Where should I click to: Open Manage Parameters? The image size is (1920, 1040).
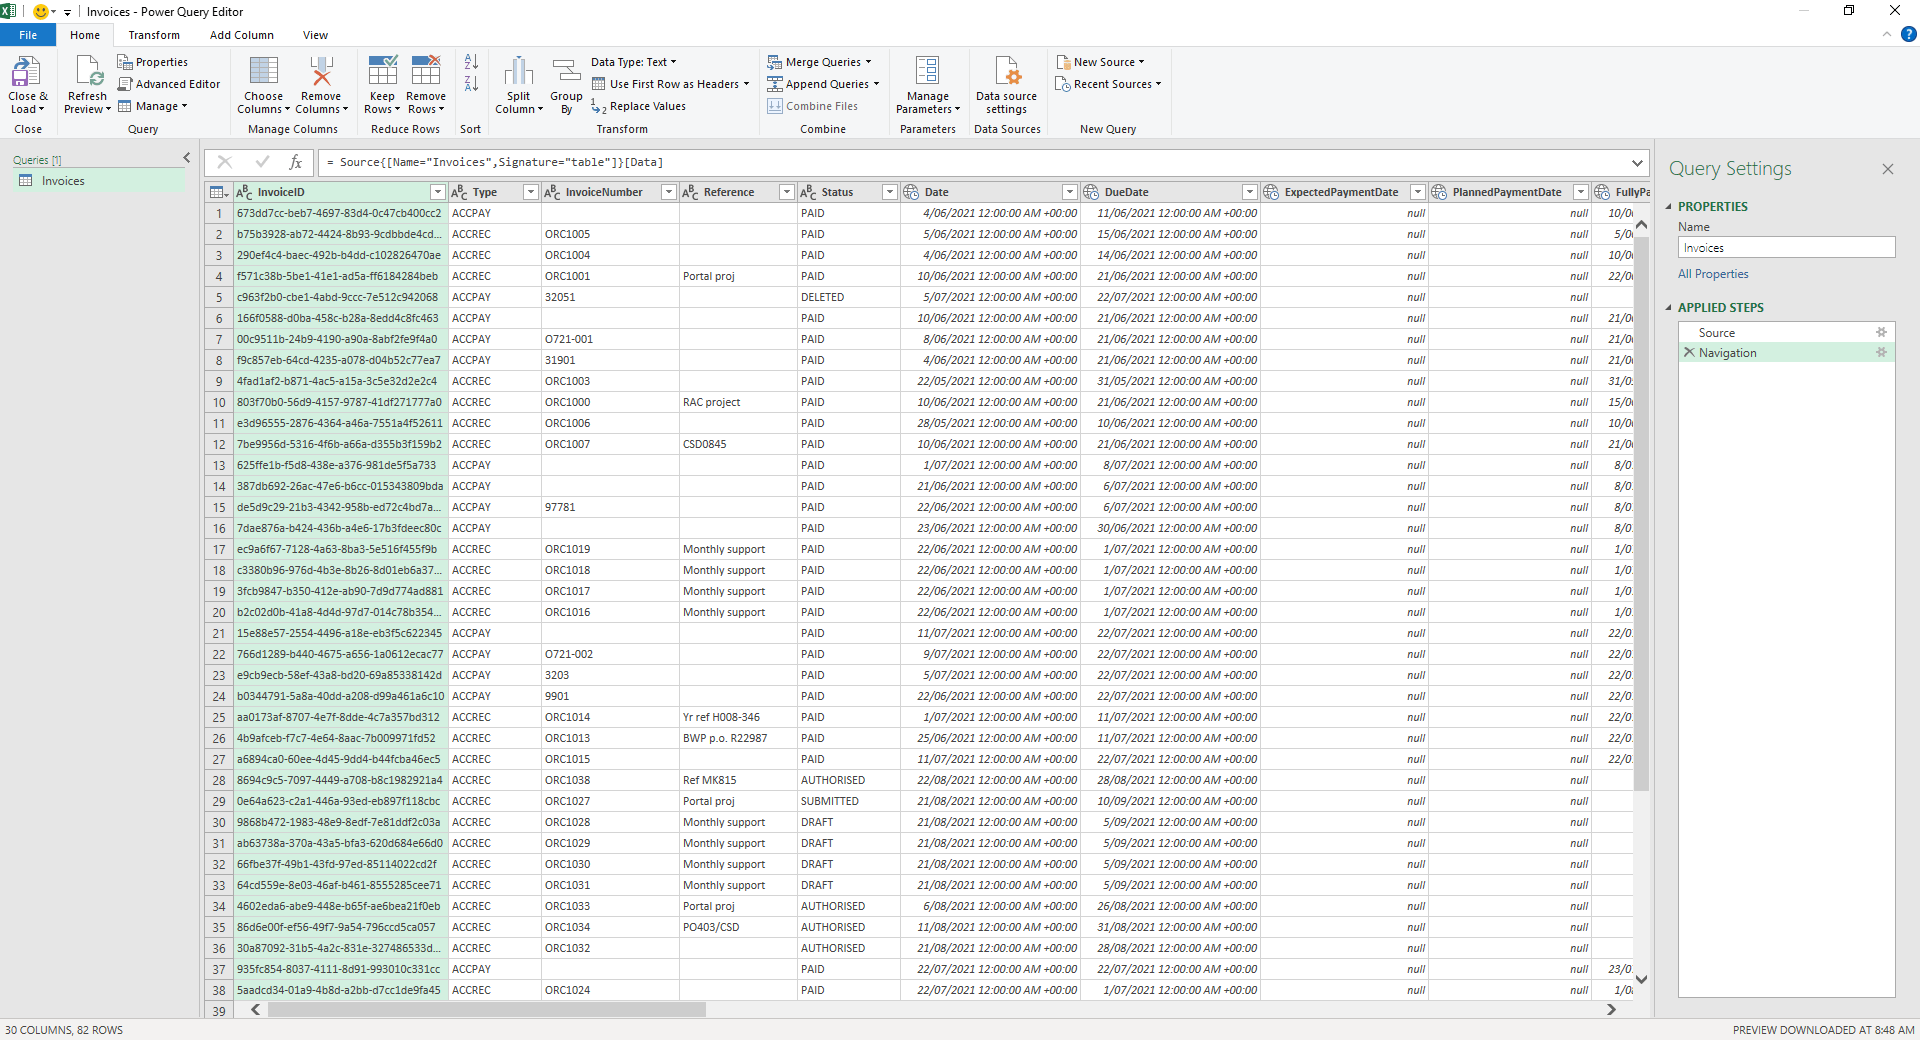click(927, 84)
